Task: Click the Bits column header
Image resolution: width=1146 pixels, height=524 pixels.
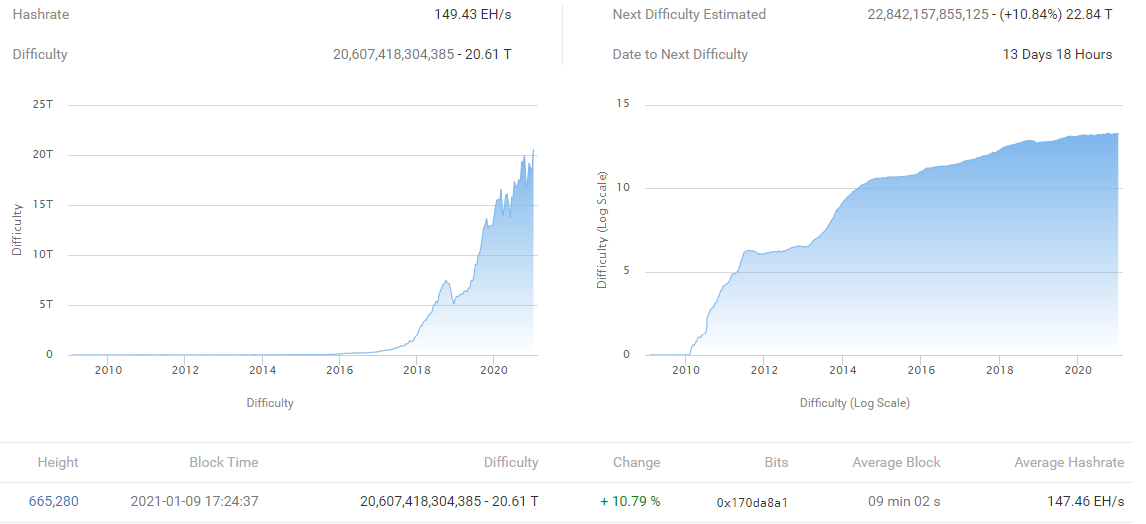Action: (x=775, y=462)
